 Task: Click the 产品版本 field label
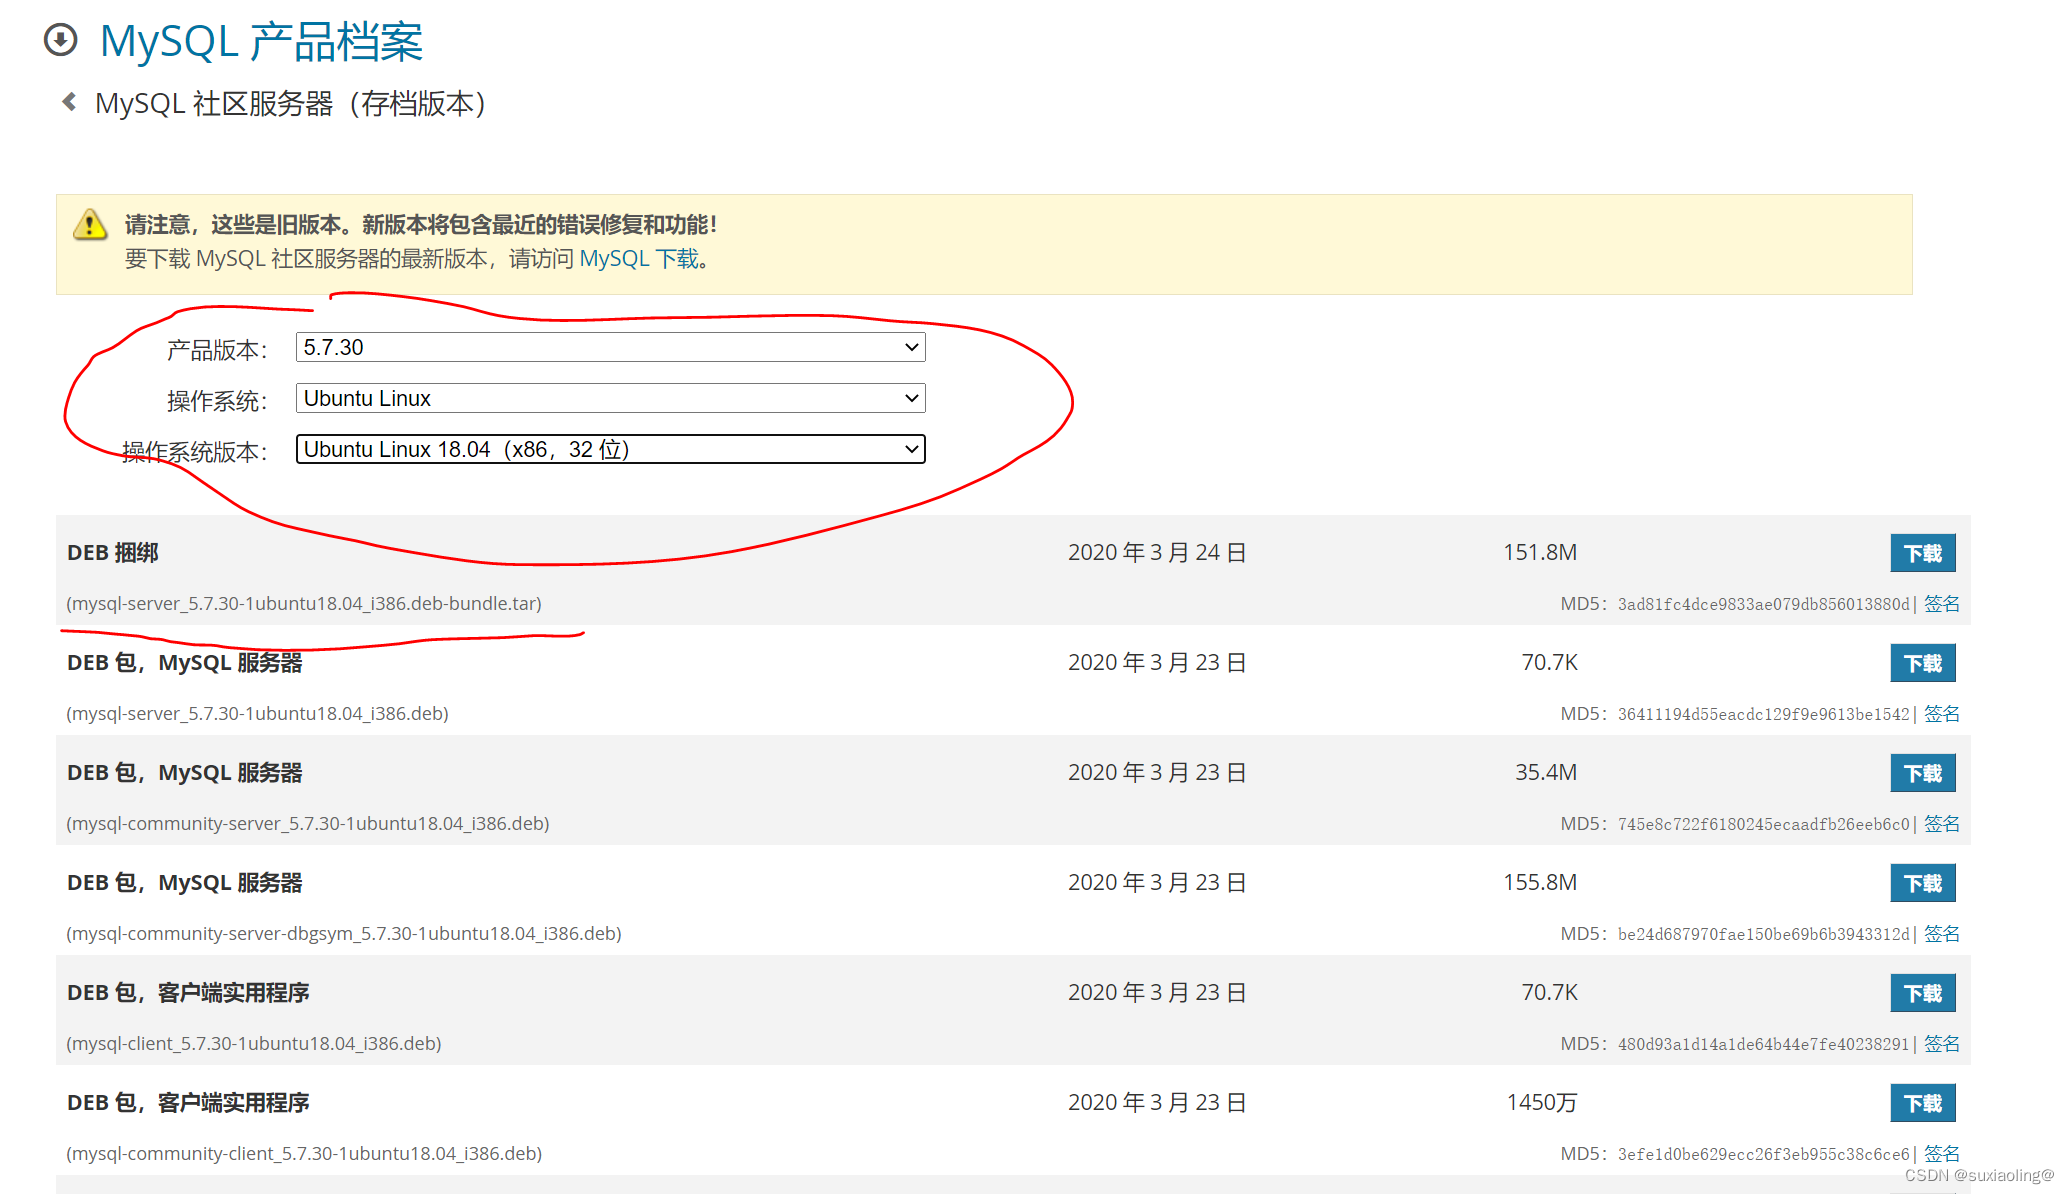click(x=217, y=350)
